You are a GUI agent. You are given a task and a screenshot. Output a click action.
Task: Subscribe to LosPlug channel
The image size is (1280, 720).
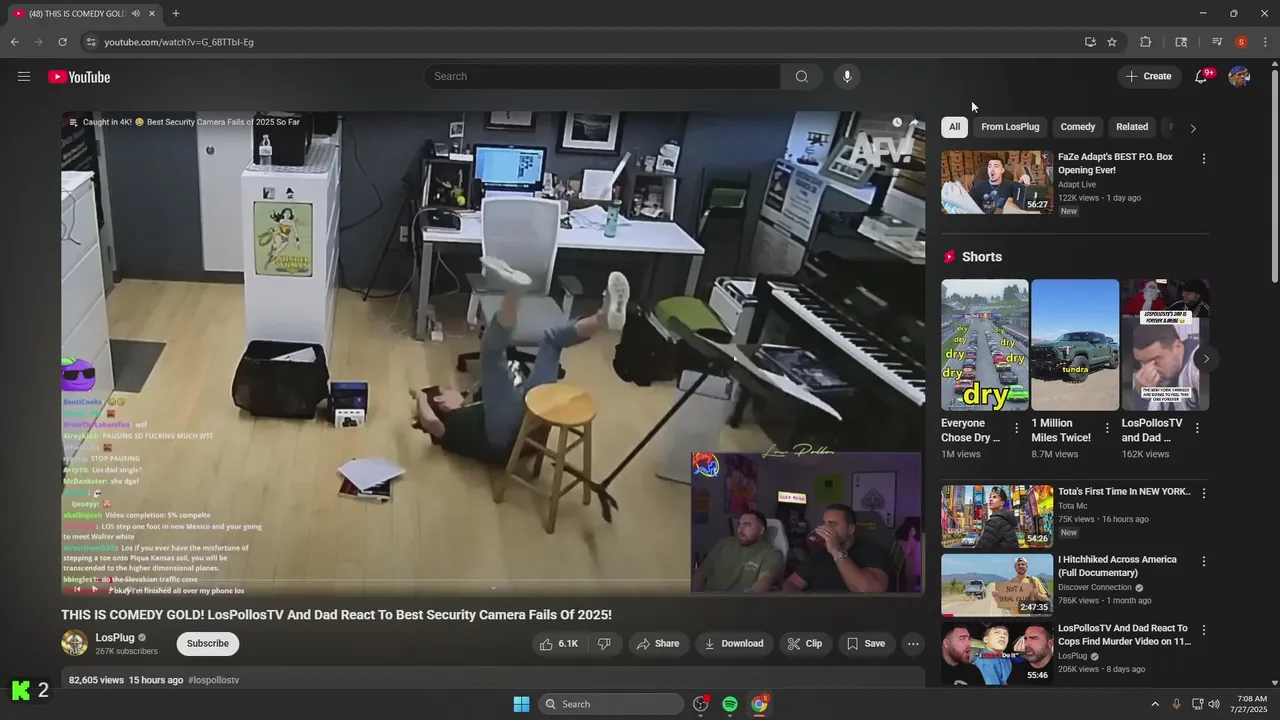point(208,644)
